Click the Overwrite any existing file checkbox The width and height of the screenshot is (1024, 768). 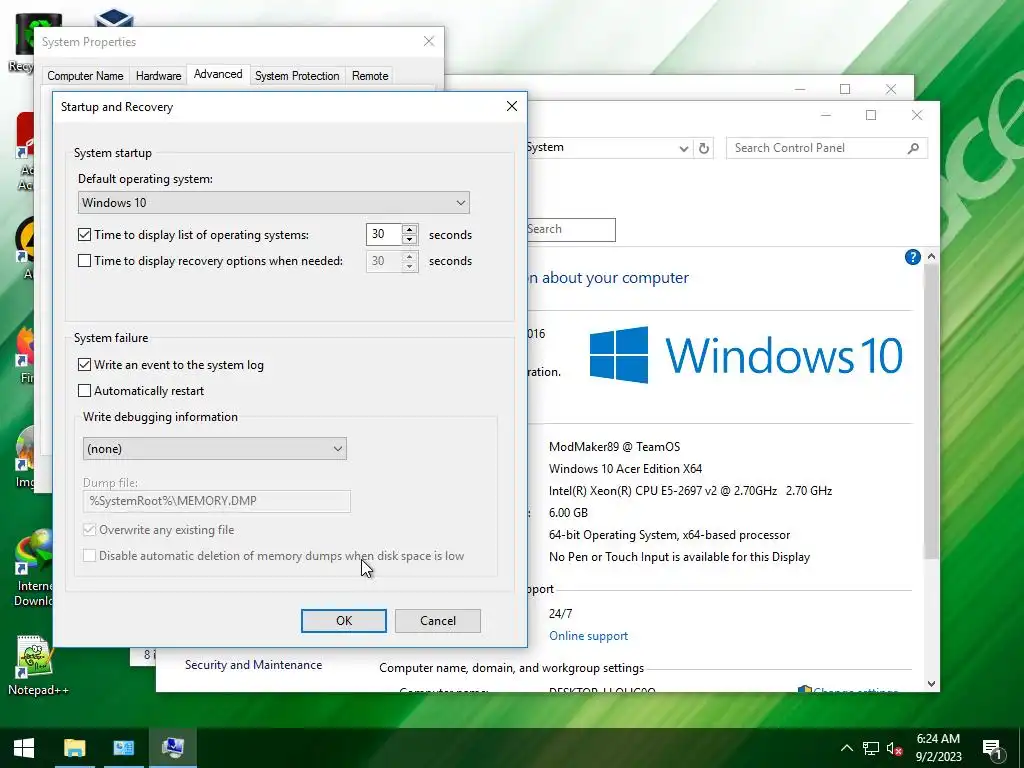(x=89, y=530)
